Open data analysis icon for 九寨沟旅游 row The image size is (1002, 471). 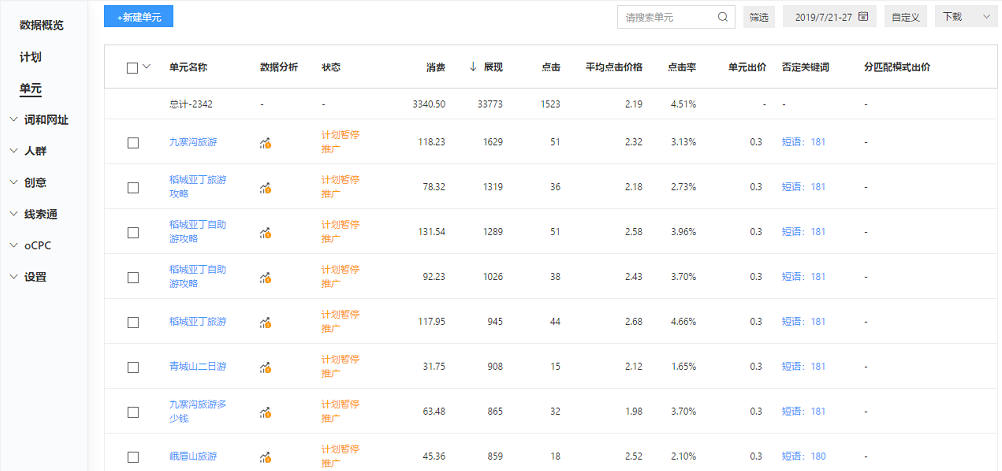(x=265, y=143)
